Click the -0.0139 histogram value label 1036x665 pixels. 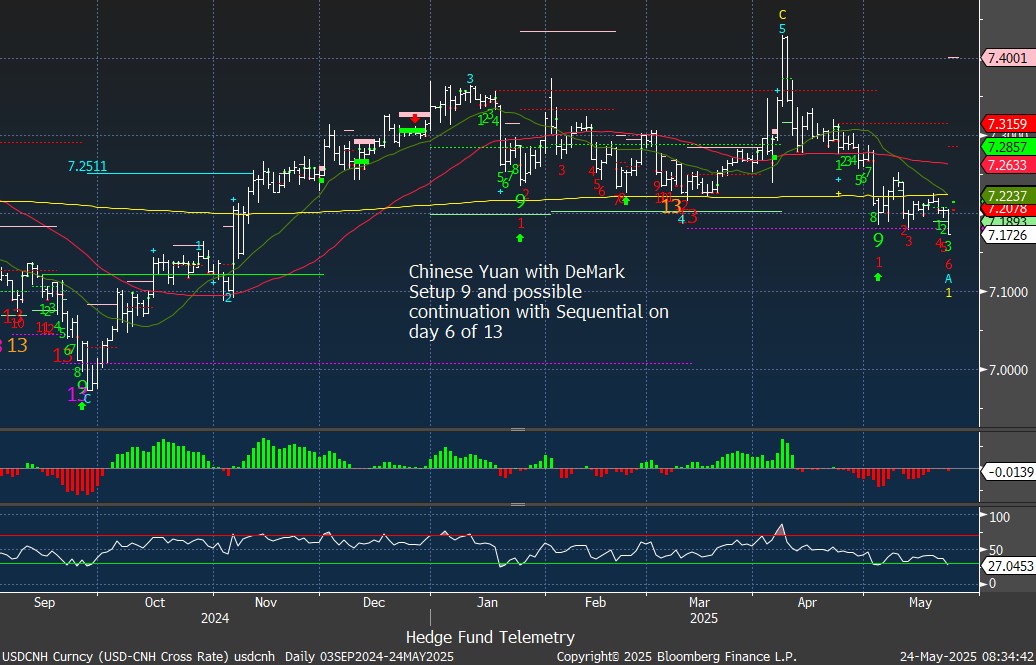click(1008, 472)
